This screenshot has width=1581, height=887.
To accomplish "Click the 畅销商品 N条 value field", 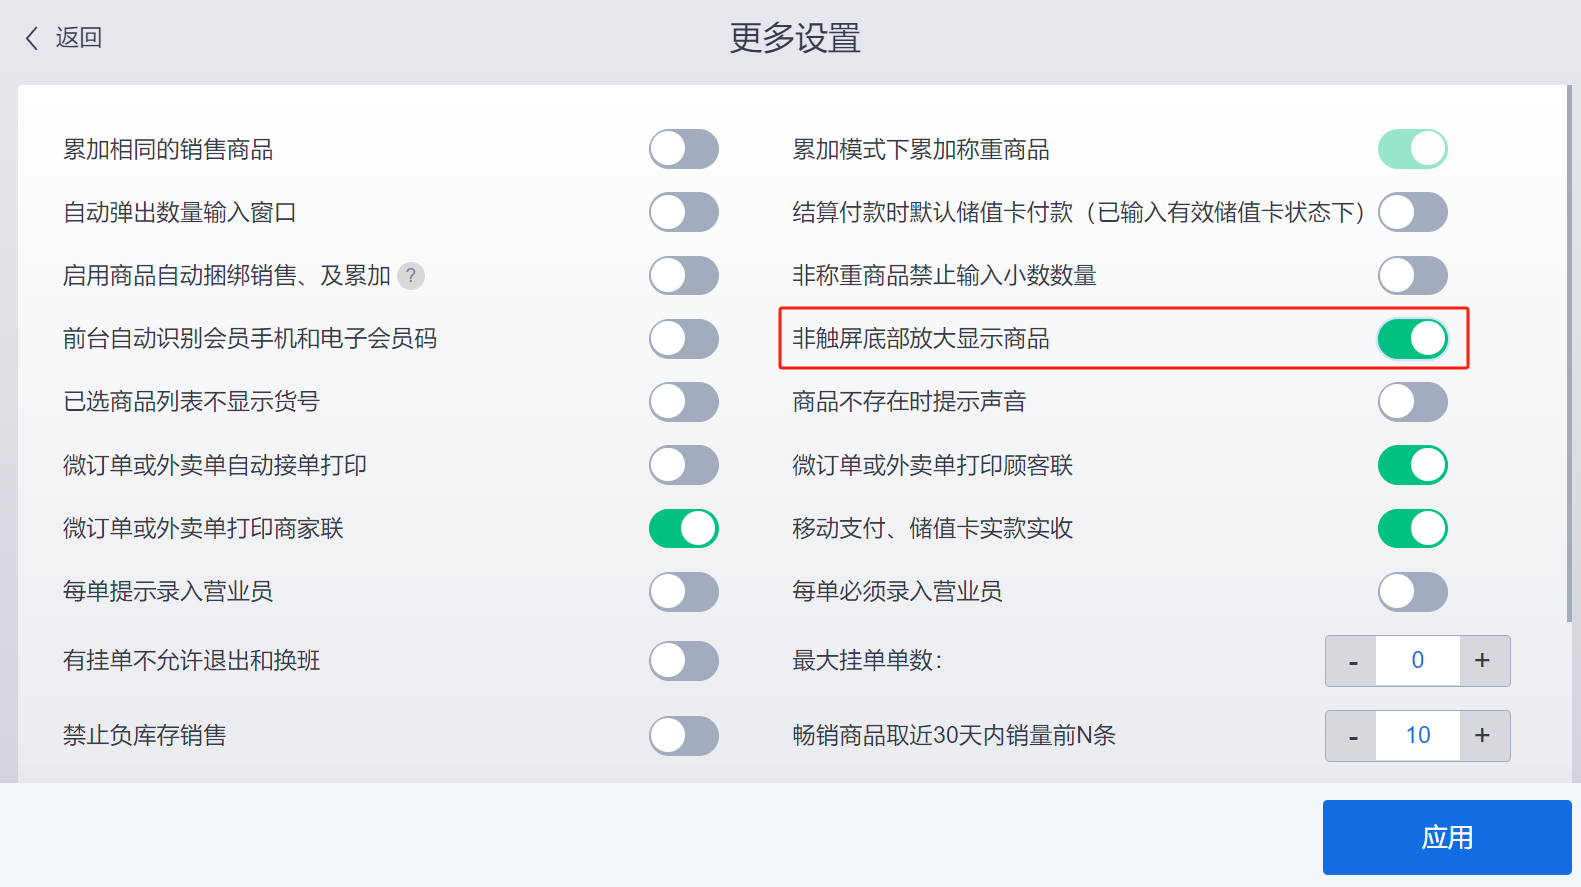I will [1418, 736].
